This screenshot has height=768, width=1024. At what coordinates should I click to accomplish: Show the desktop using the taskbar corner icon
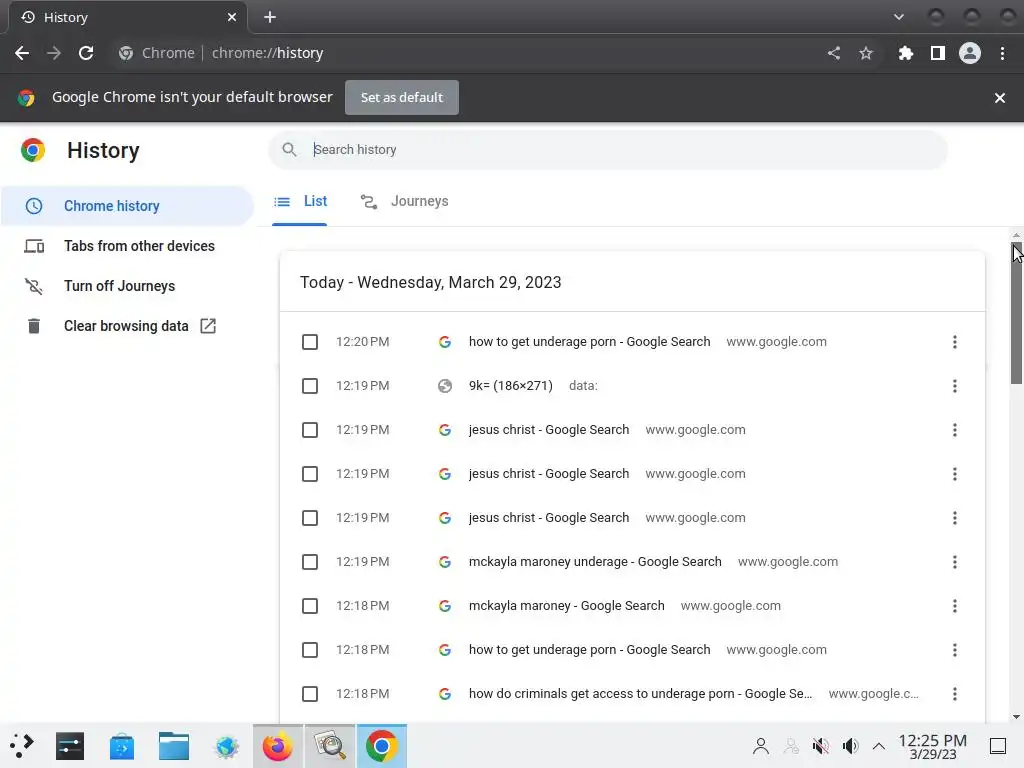pos(998,746)
